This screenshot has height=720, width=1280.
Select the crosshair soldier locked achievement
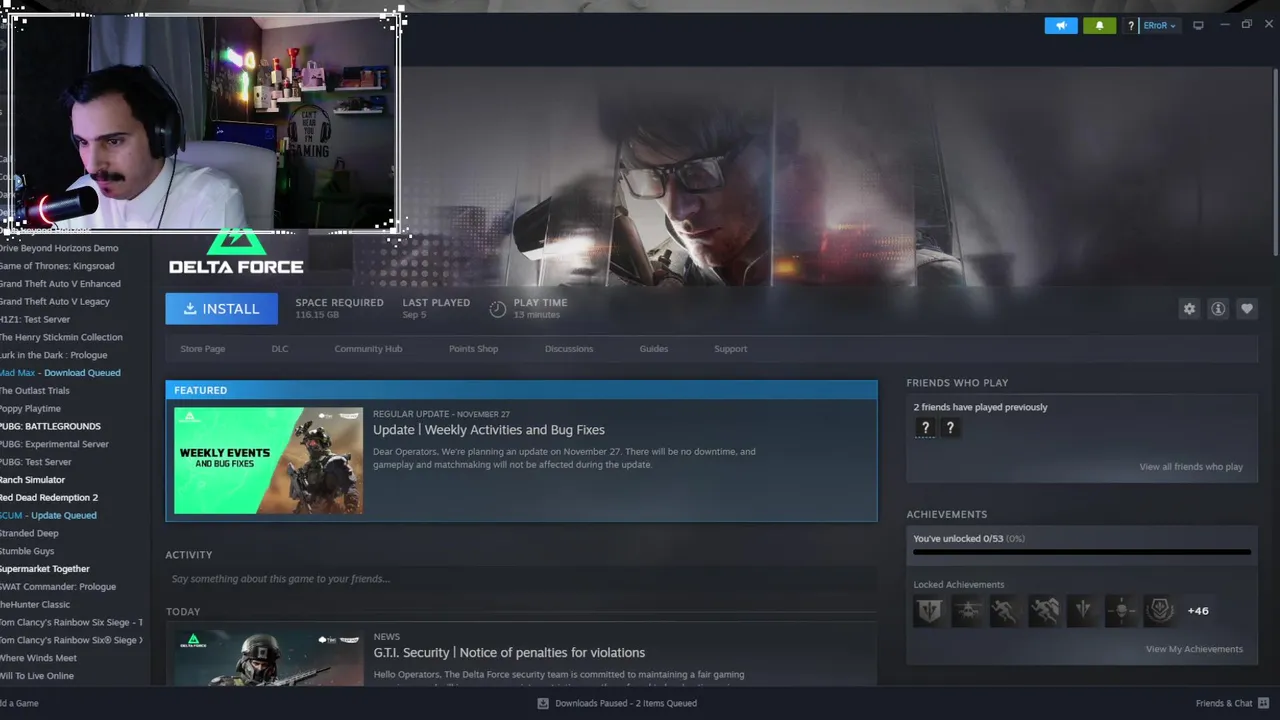click(1120, 611)
